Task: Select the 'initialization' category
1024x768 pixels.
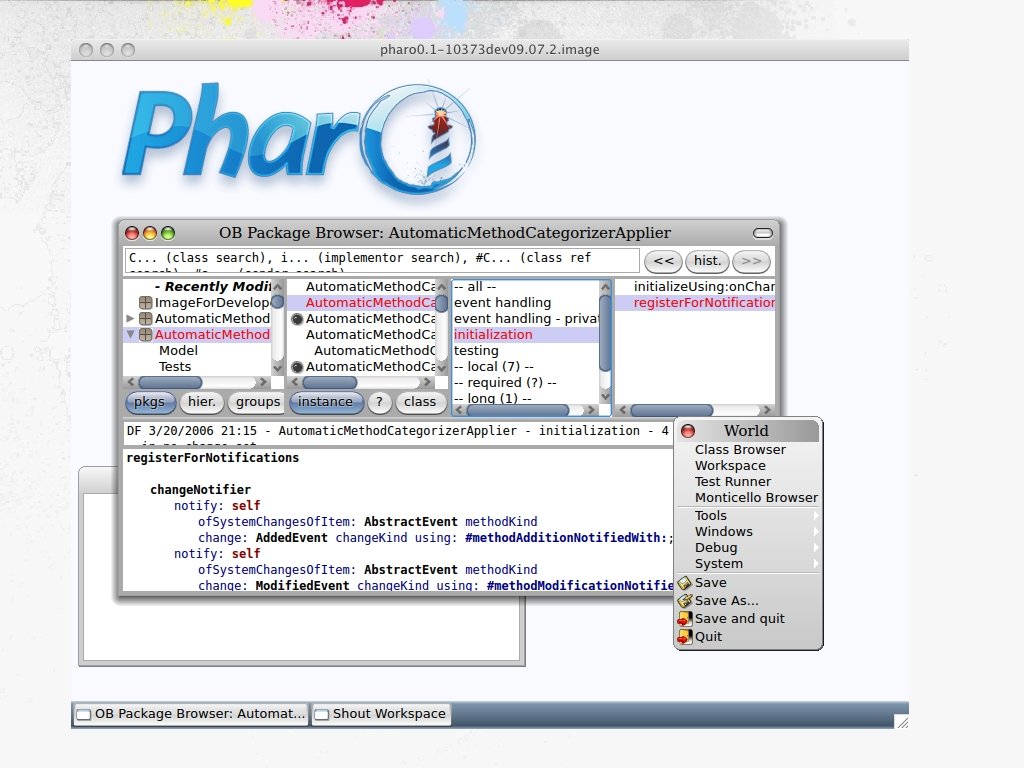Action: [526, 335]
